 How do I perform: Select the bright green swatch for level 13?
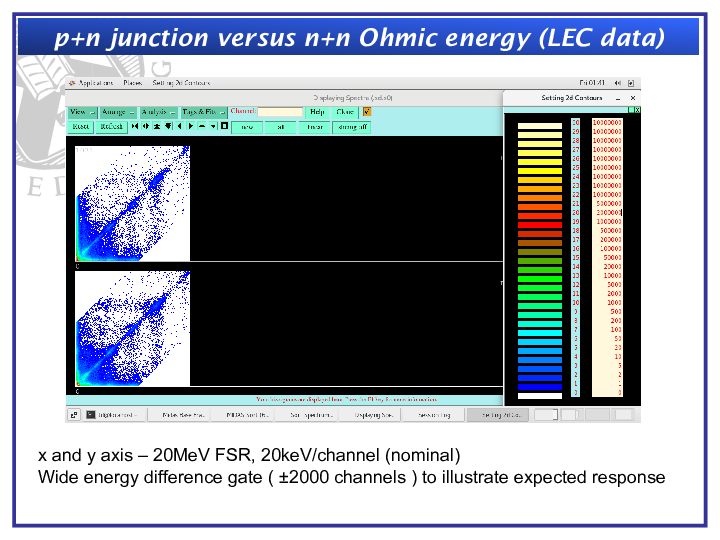pyautogui.click(x=540, y=279)
